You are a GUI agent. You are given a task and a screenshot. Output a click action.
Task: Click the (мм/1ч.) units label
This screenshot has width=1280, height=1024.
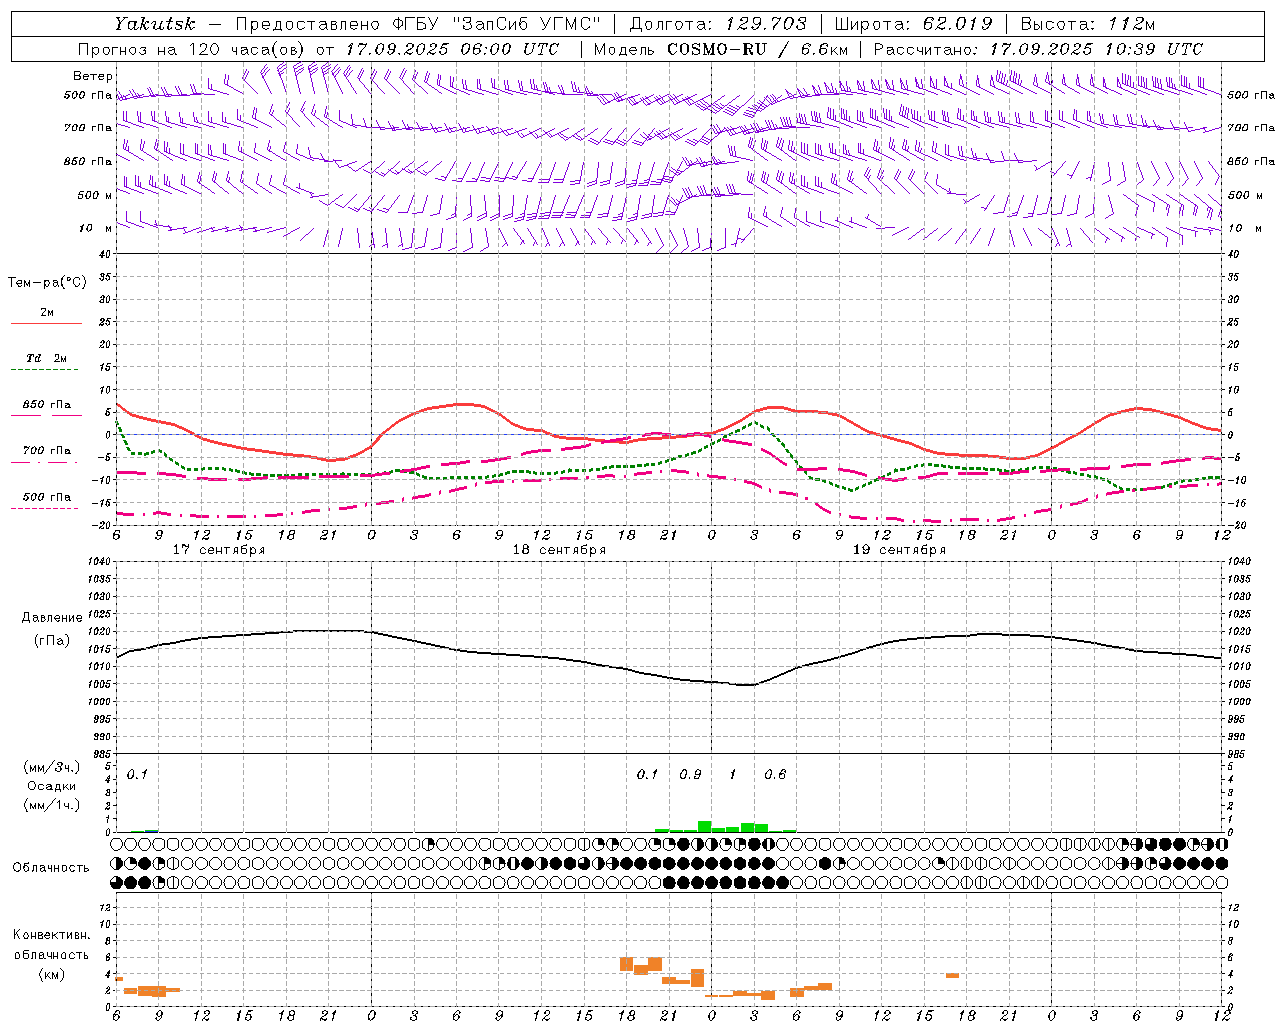coord(52,805)
